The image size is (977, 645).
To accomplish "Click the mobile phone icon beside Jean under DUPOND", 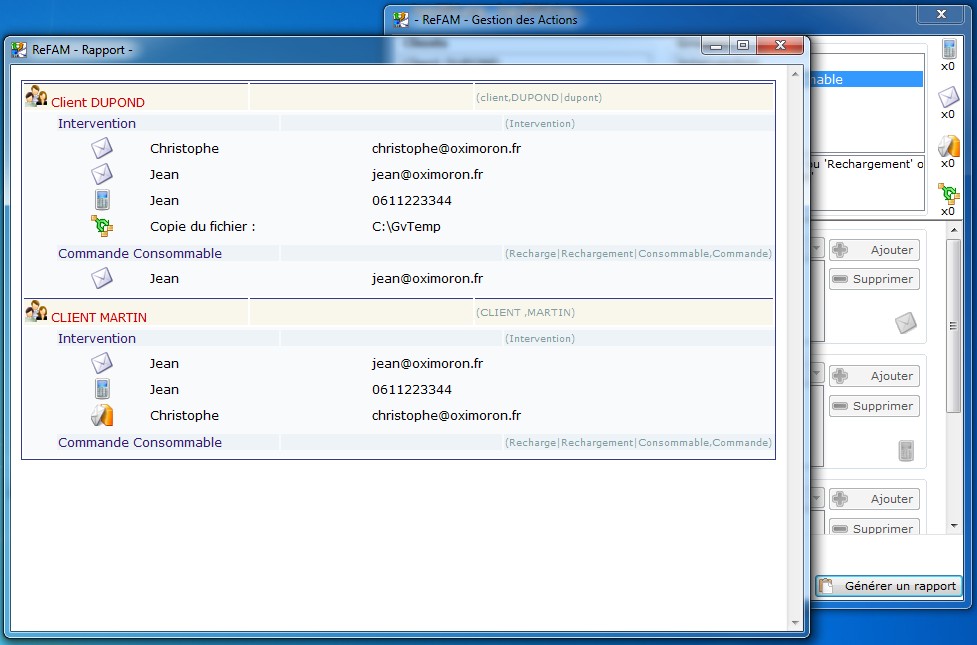I will point(102,200).
